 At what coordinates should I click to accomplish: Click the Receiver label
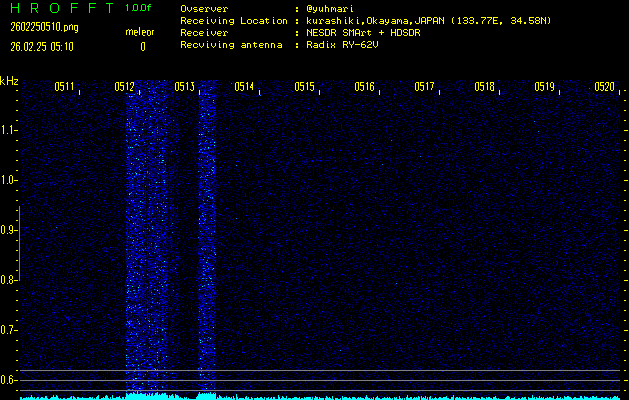click(204, 33)
